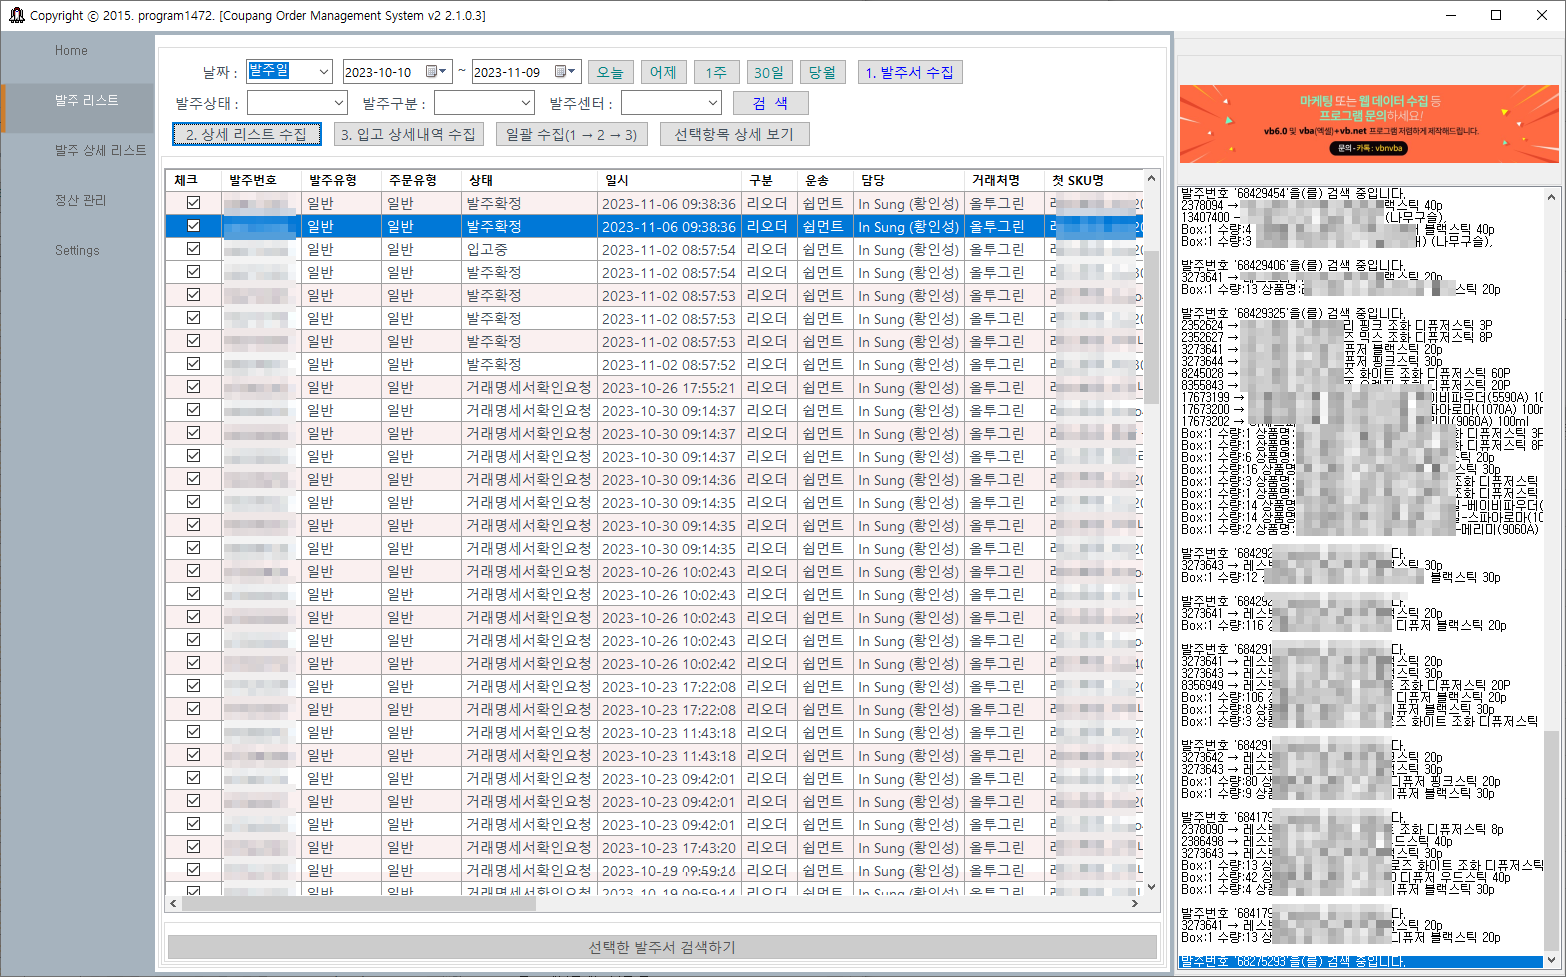Check the checkbox of the topmost order row

click(x=191, y=203)
